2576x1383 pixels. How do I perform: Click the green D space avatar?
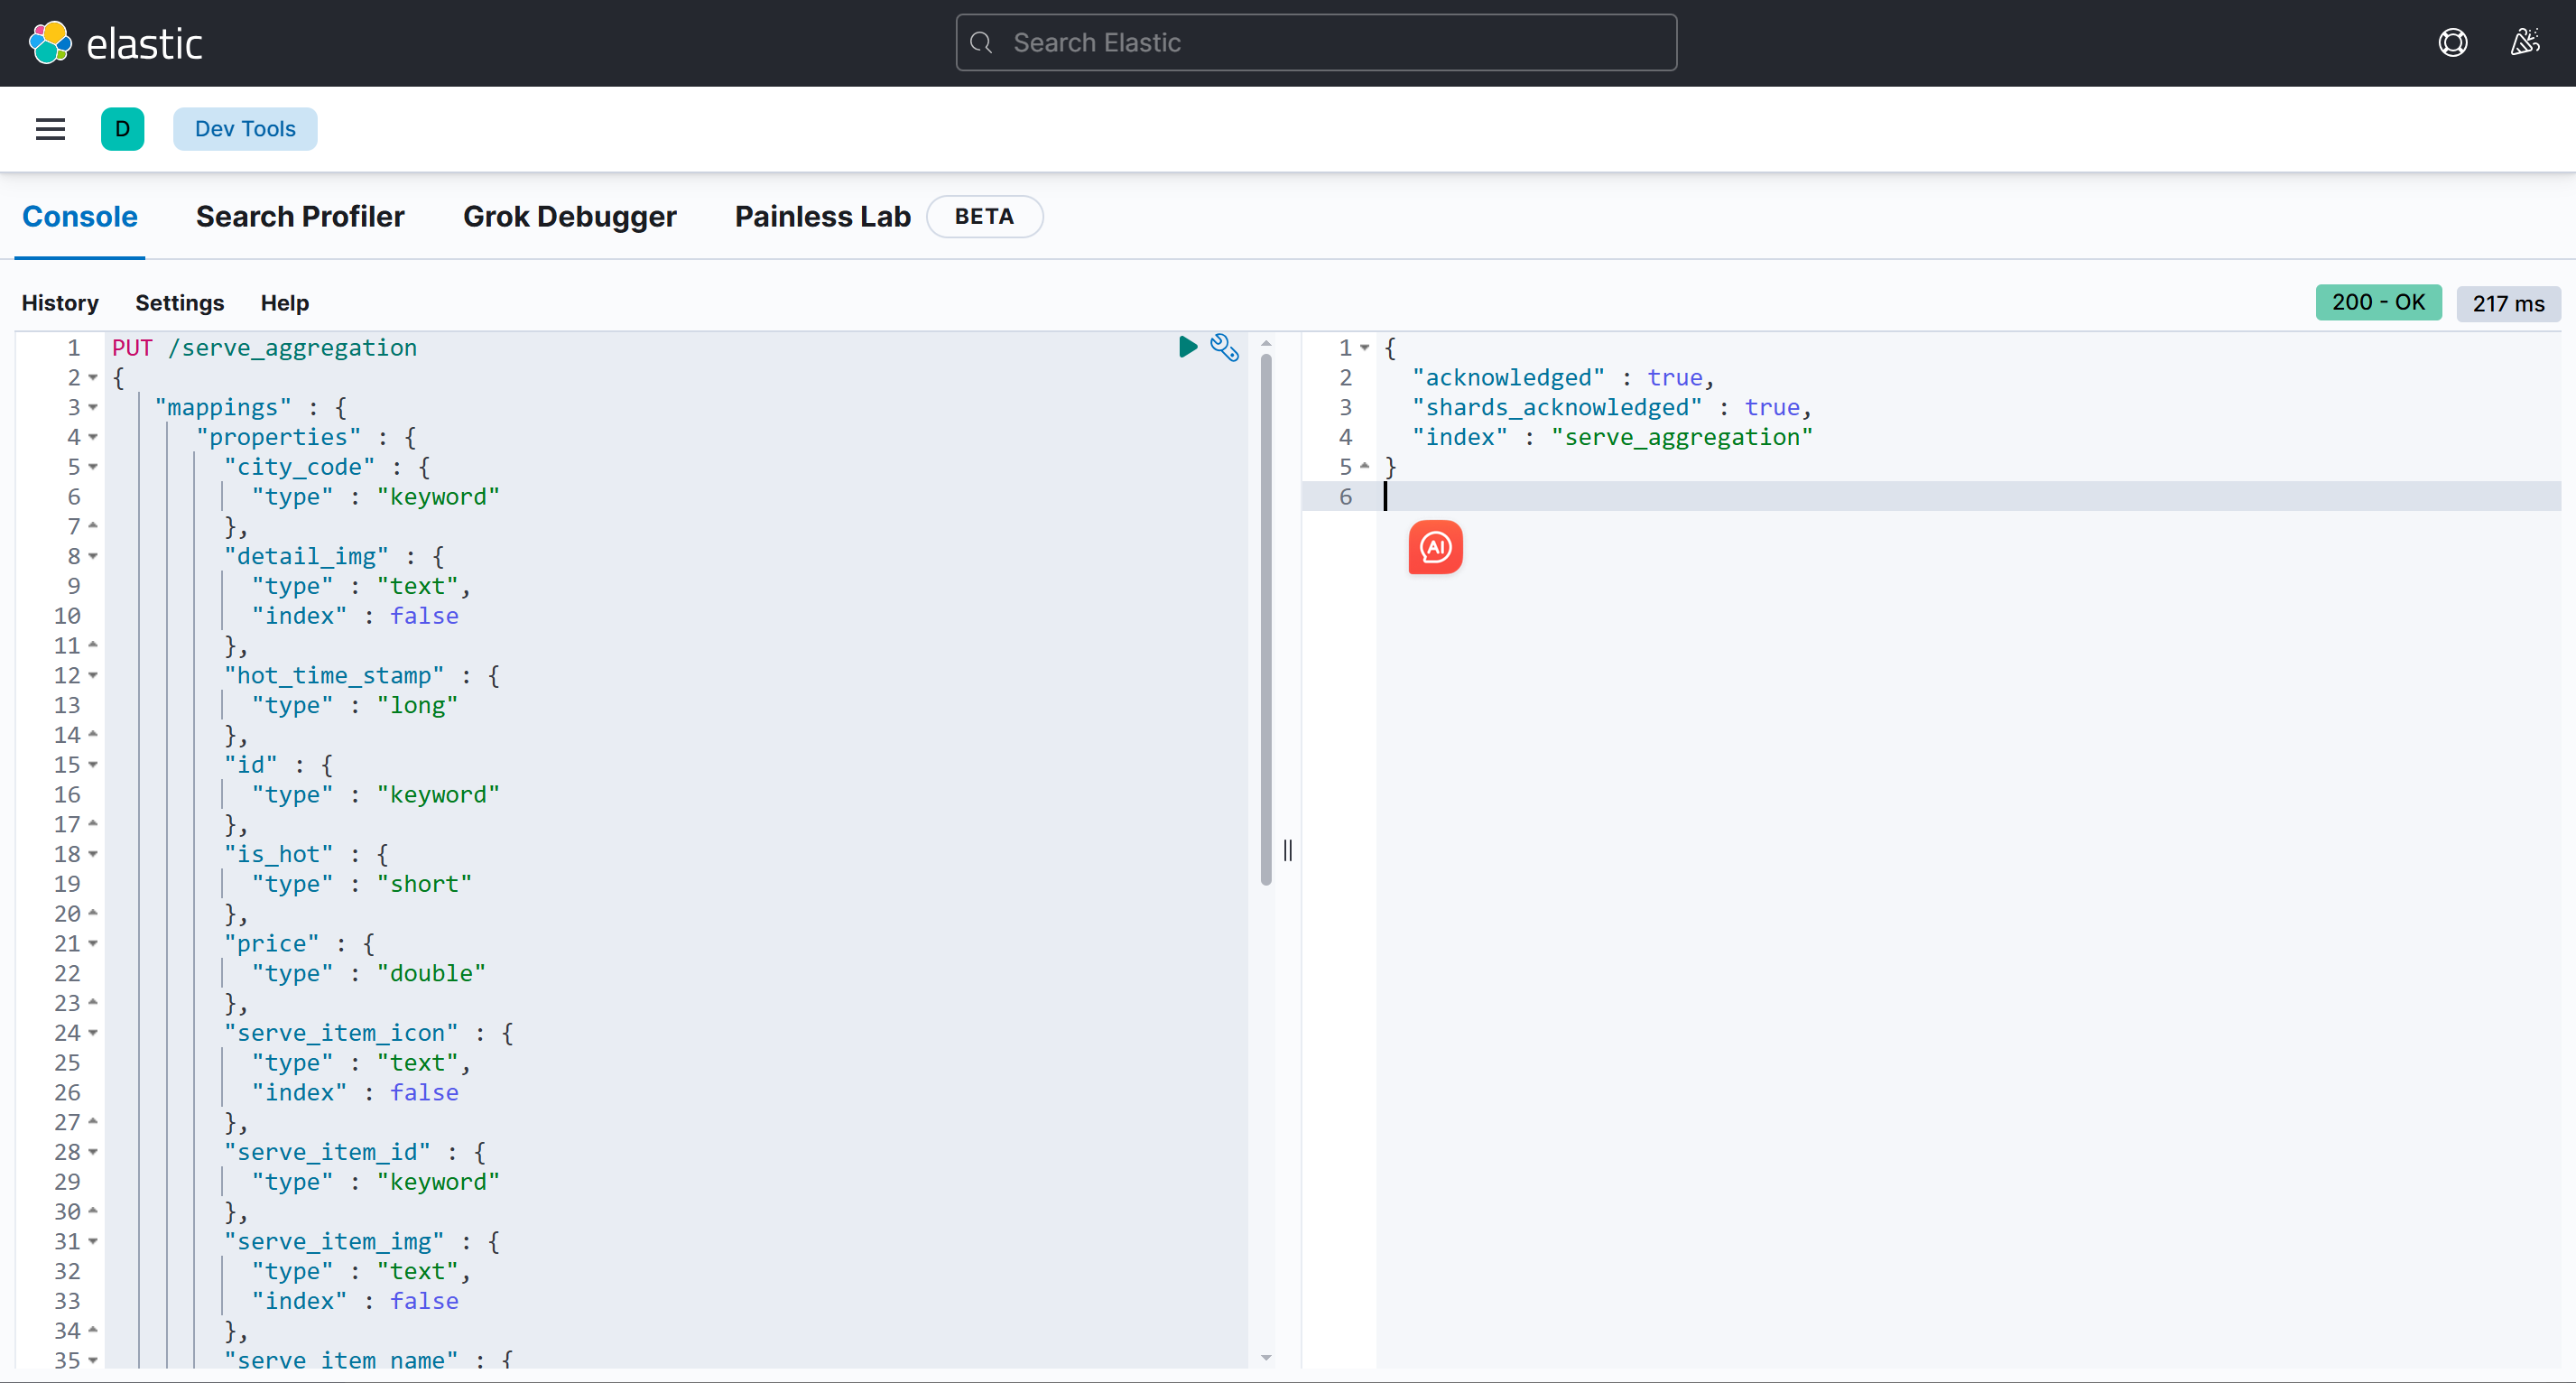pos(122,129)
